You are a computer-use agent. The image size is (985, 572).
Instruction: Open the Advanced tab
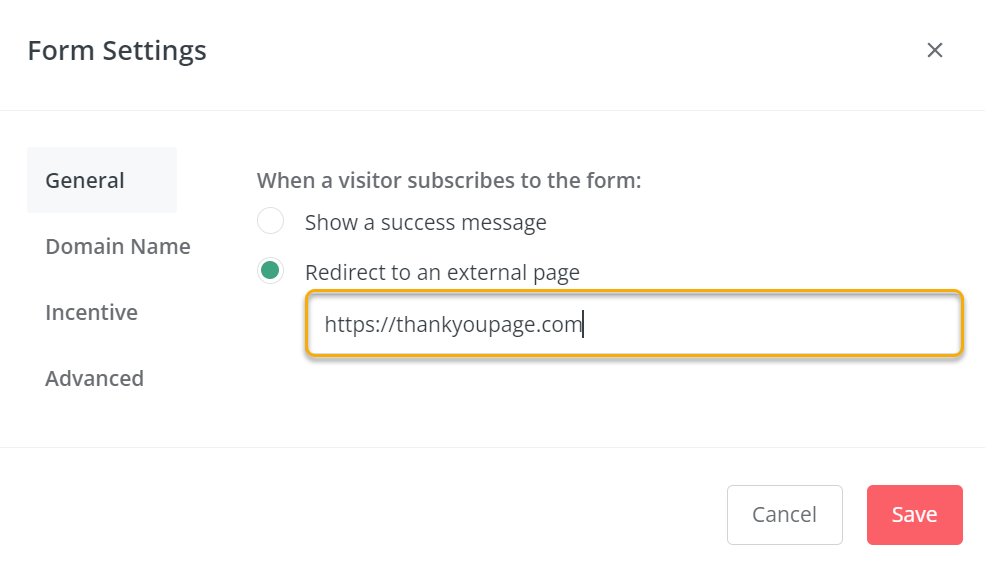pyautogui.click(x=94, y=379)
